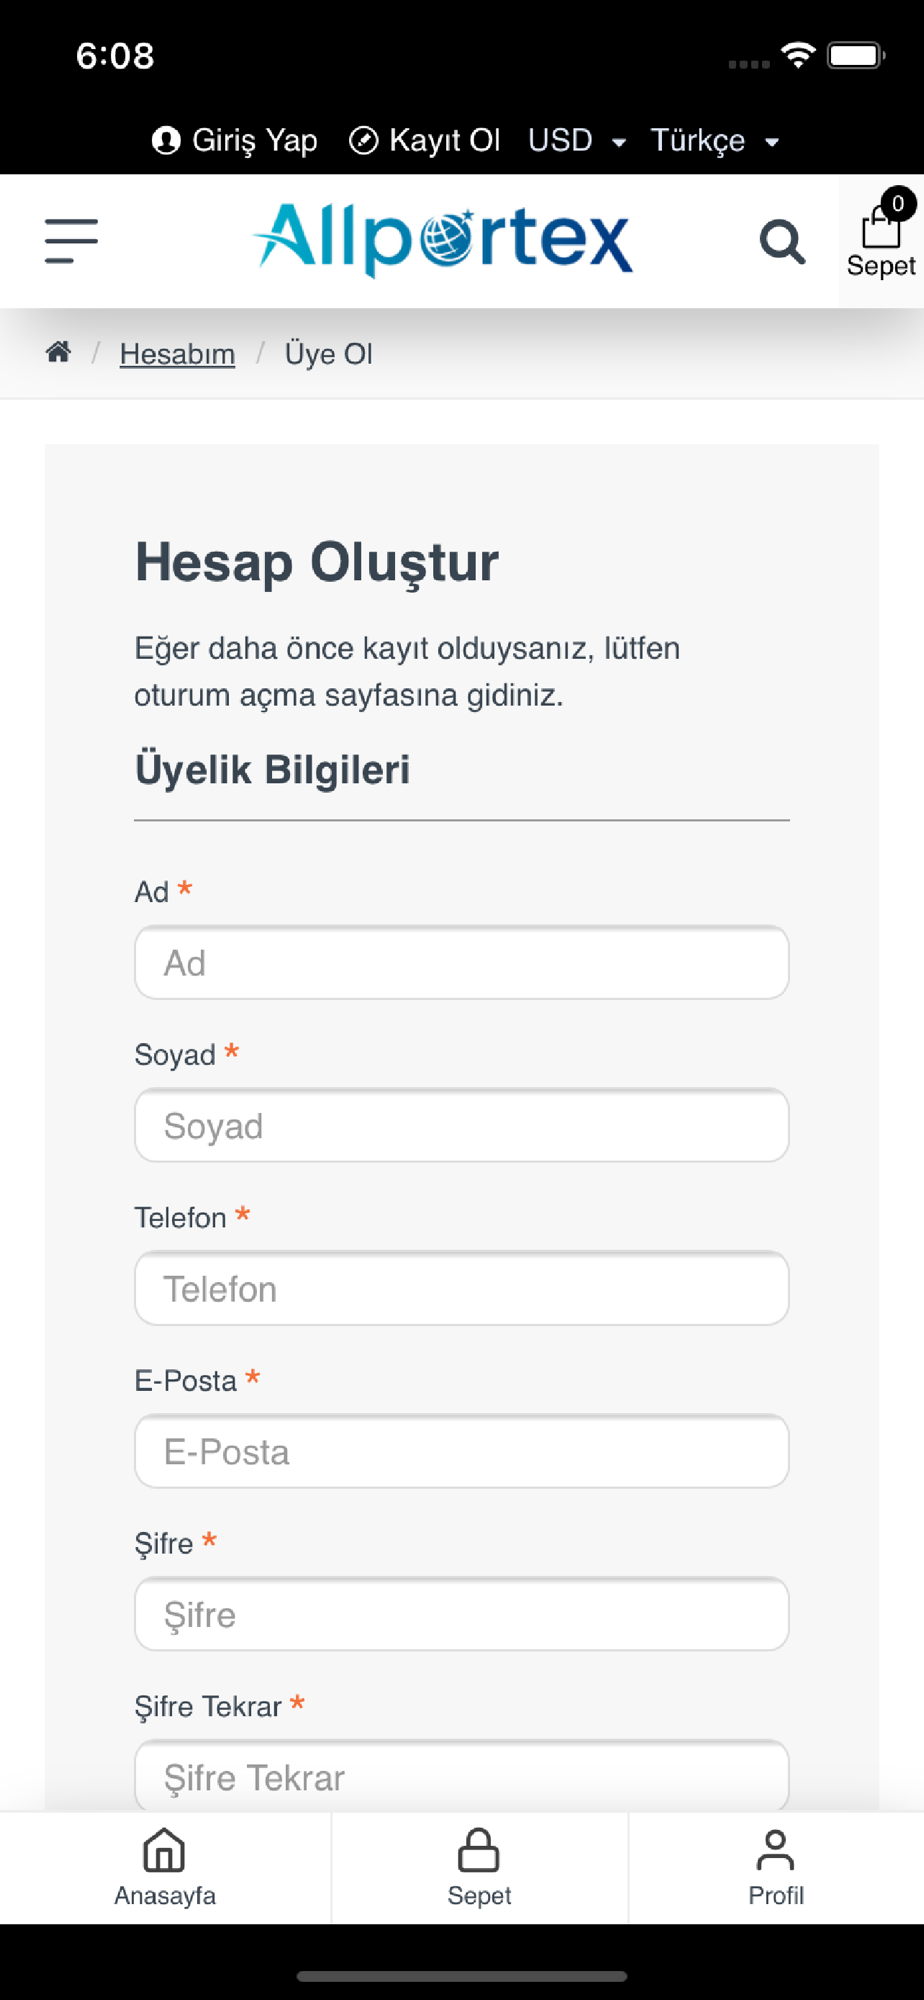
Task: Tap the cart item count badge
Action: click(x=898, y=204)
